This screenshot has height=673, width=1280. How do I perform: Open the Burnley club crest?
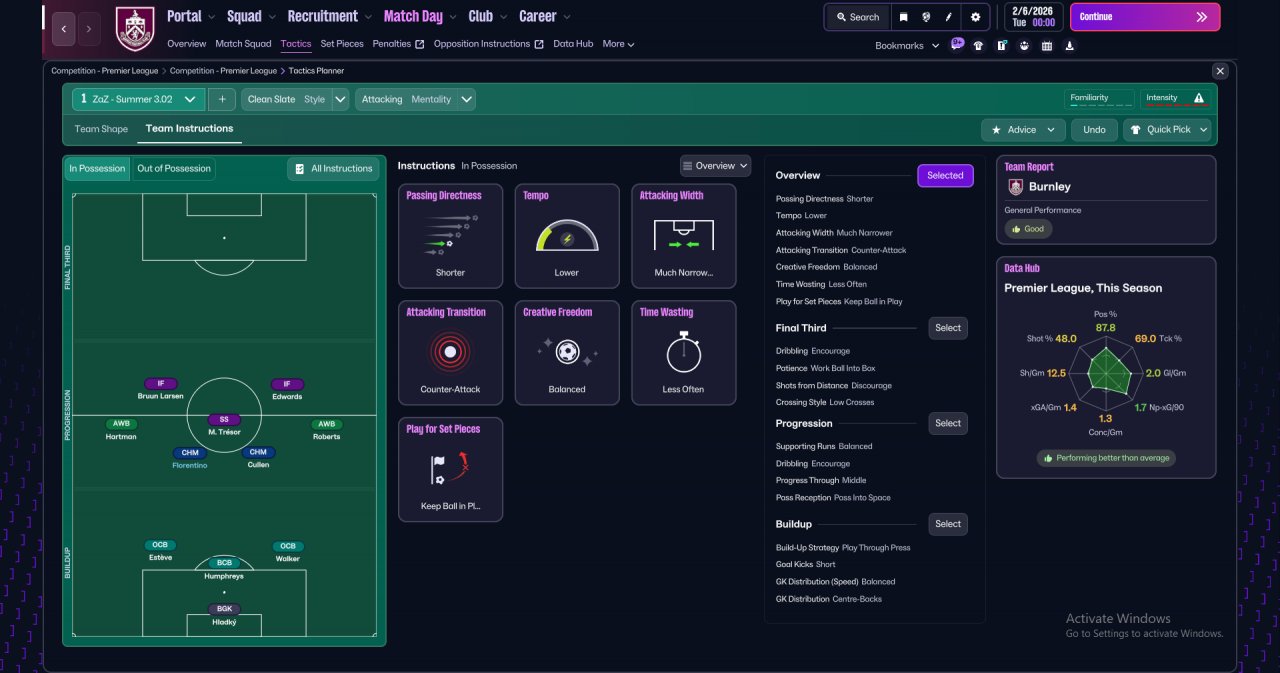pyautogui.click(x=135, y=29)
